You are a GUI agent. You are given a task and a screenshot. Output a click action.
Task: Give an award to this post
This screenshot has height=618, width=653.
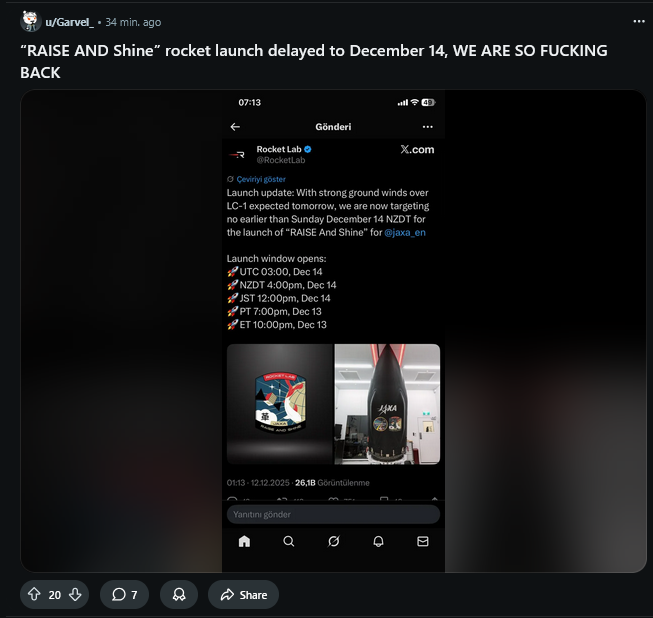coord(179,594)
